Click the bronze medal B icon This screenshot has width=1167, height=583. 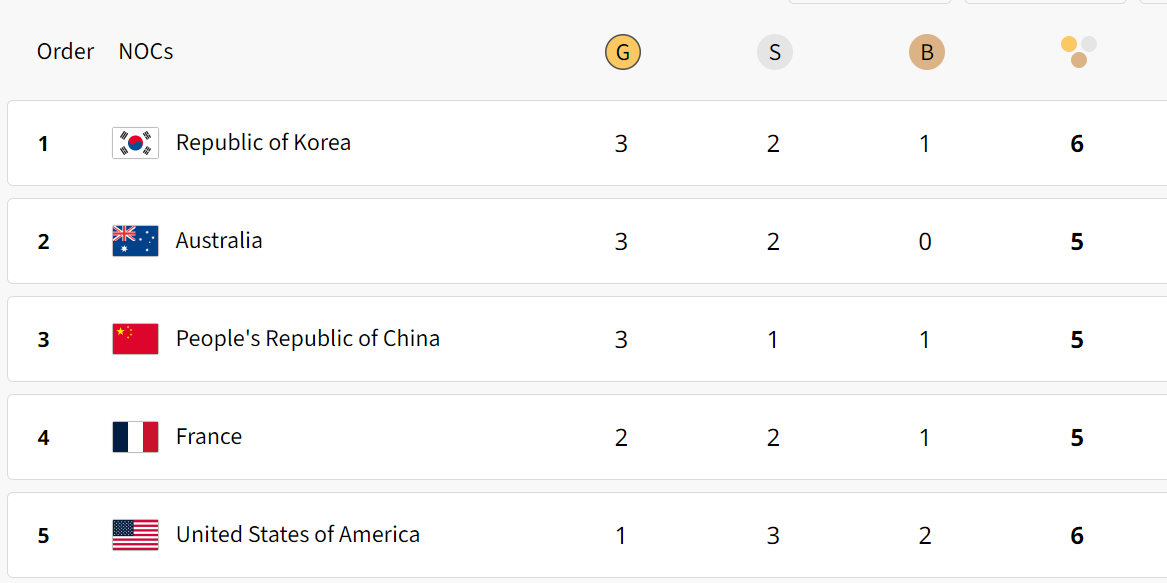pyautogui.click(x=927, y=53)
